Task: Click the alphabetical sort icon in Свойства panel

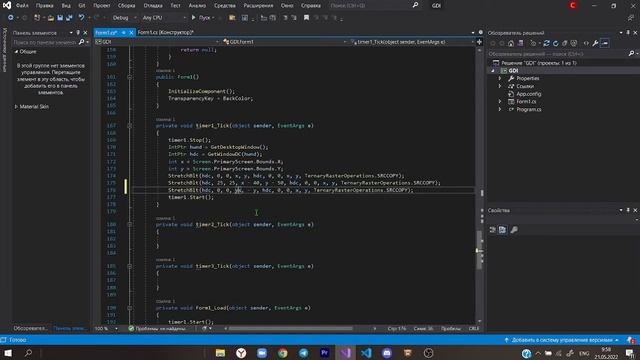Action: [x=502, y=230]
